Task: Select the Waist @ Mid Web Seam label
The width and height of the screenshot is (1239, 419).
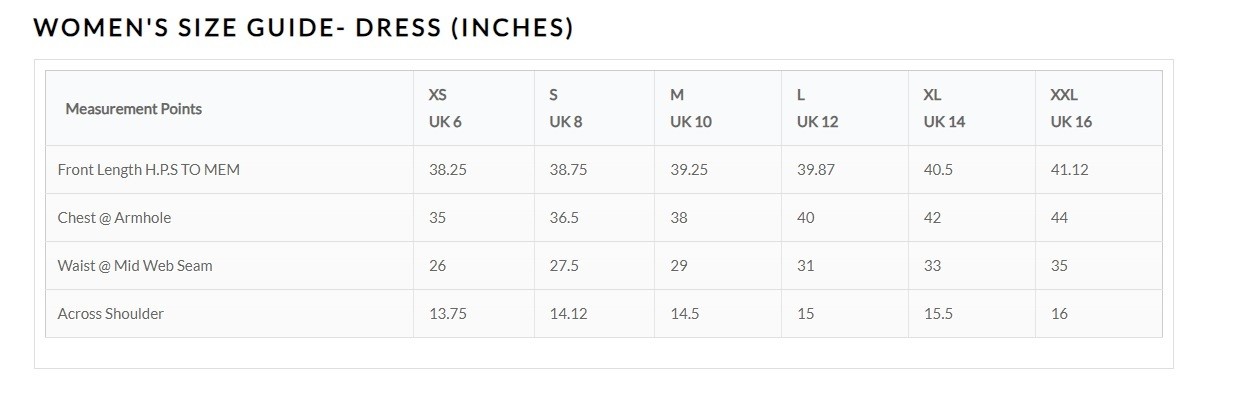Action: (135, 266)
